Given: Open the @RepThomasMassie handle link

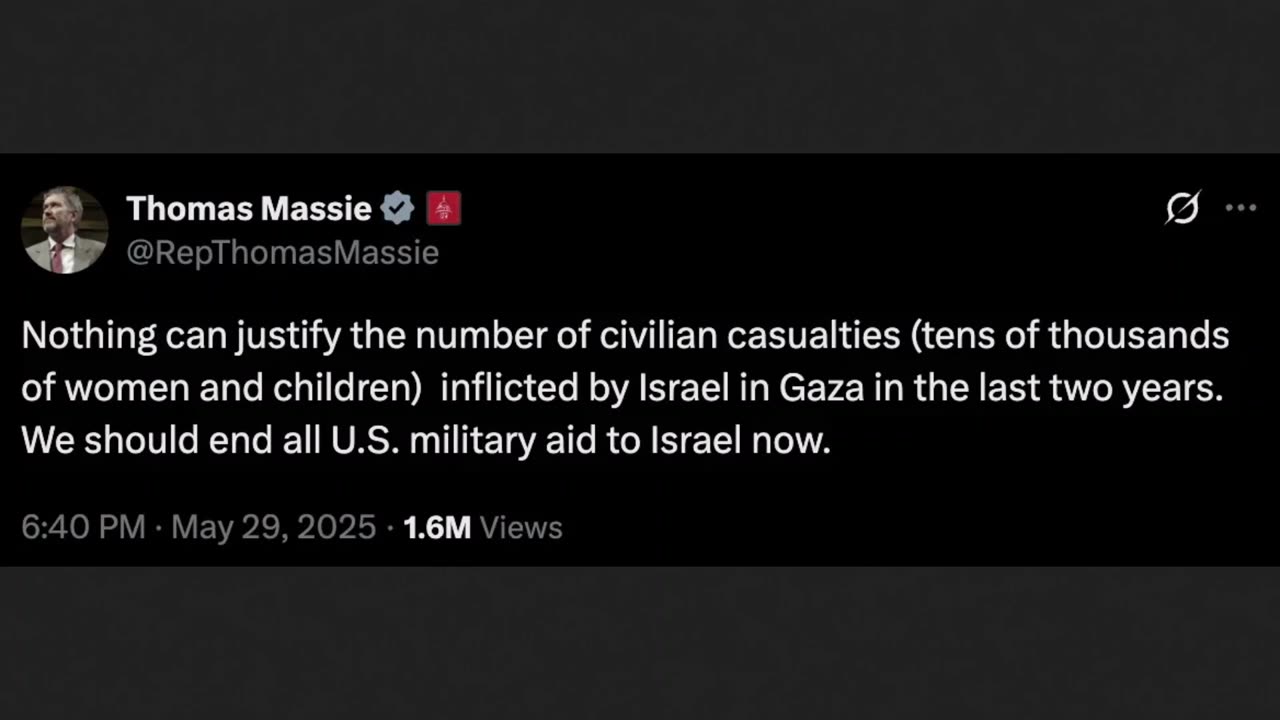Looking at the screenshot, I should [x=282, y=253].
